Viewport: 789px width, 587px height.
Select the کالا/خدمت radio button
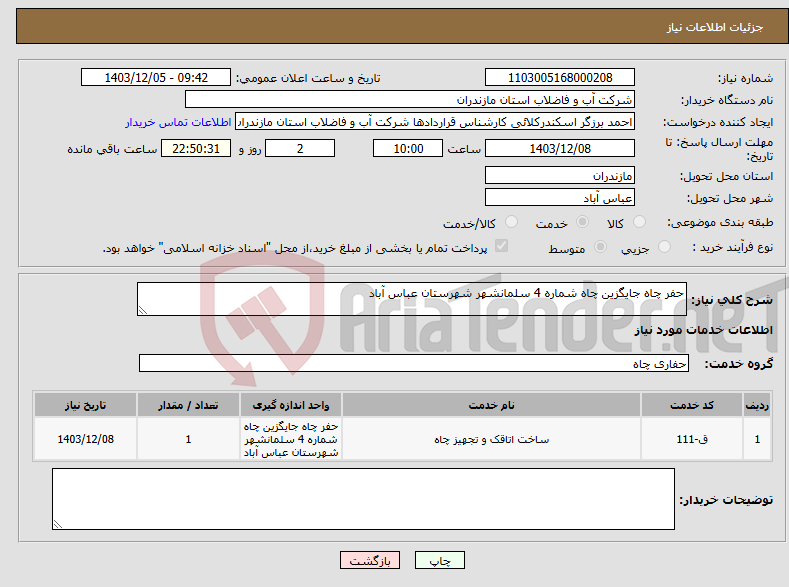coord(511,222)
